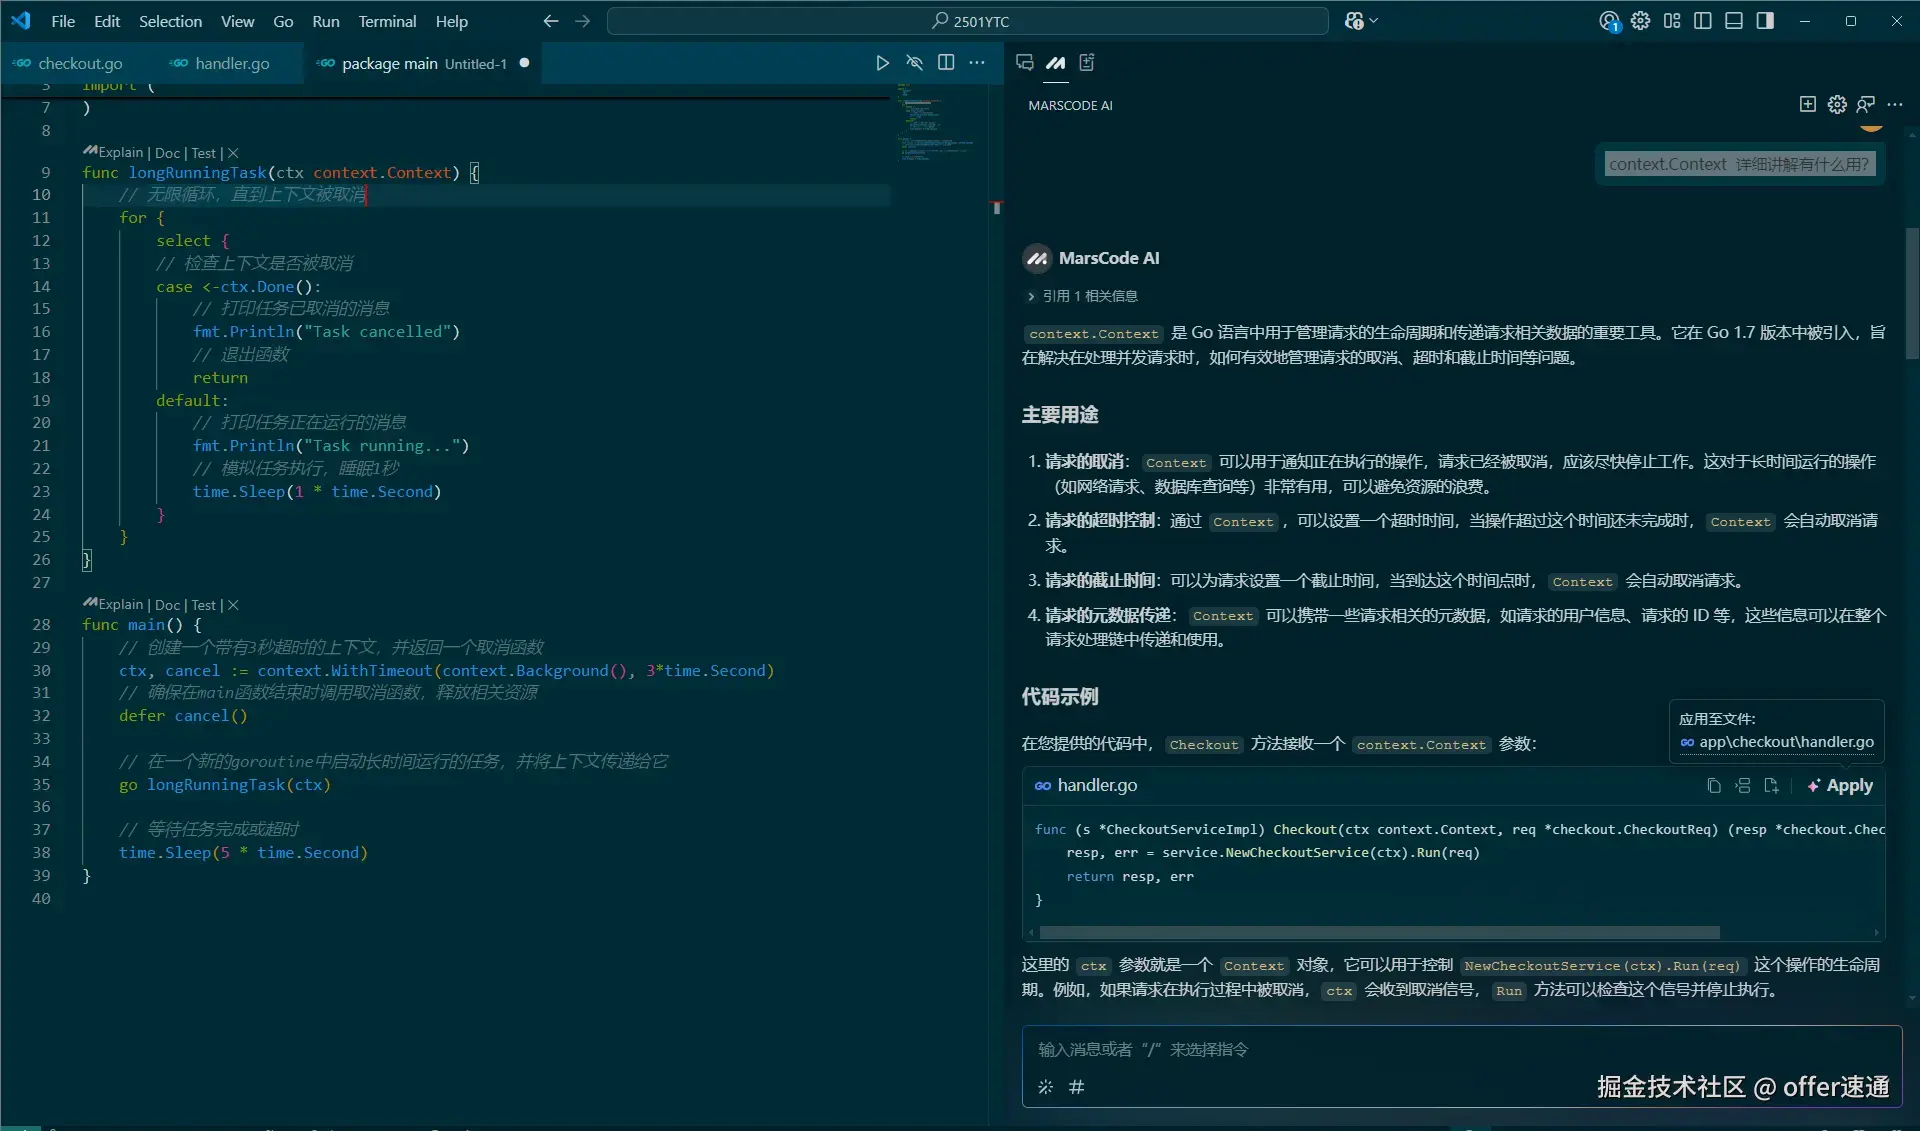Click the code block horizontal scrollbar
1920x1131 pixels.
tap(1379, 932)
